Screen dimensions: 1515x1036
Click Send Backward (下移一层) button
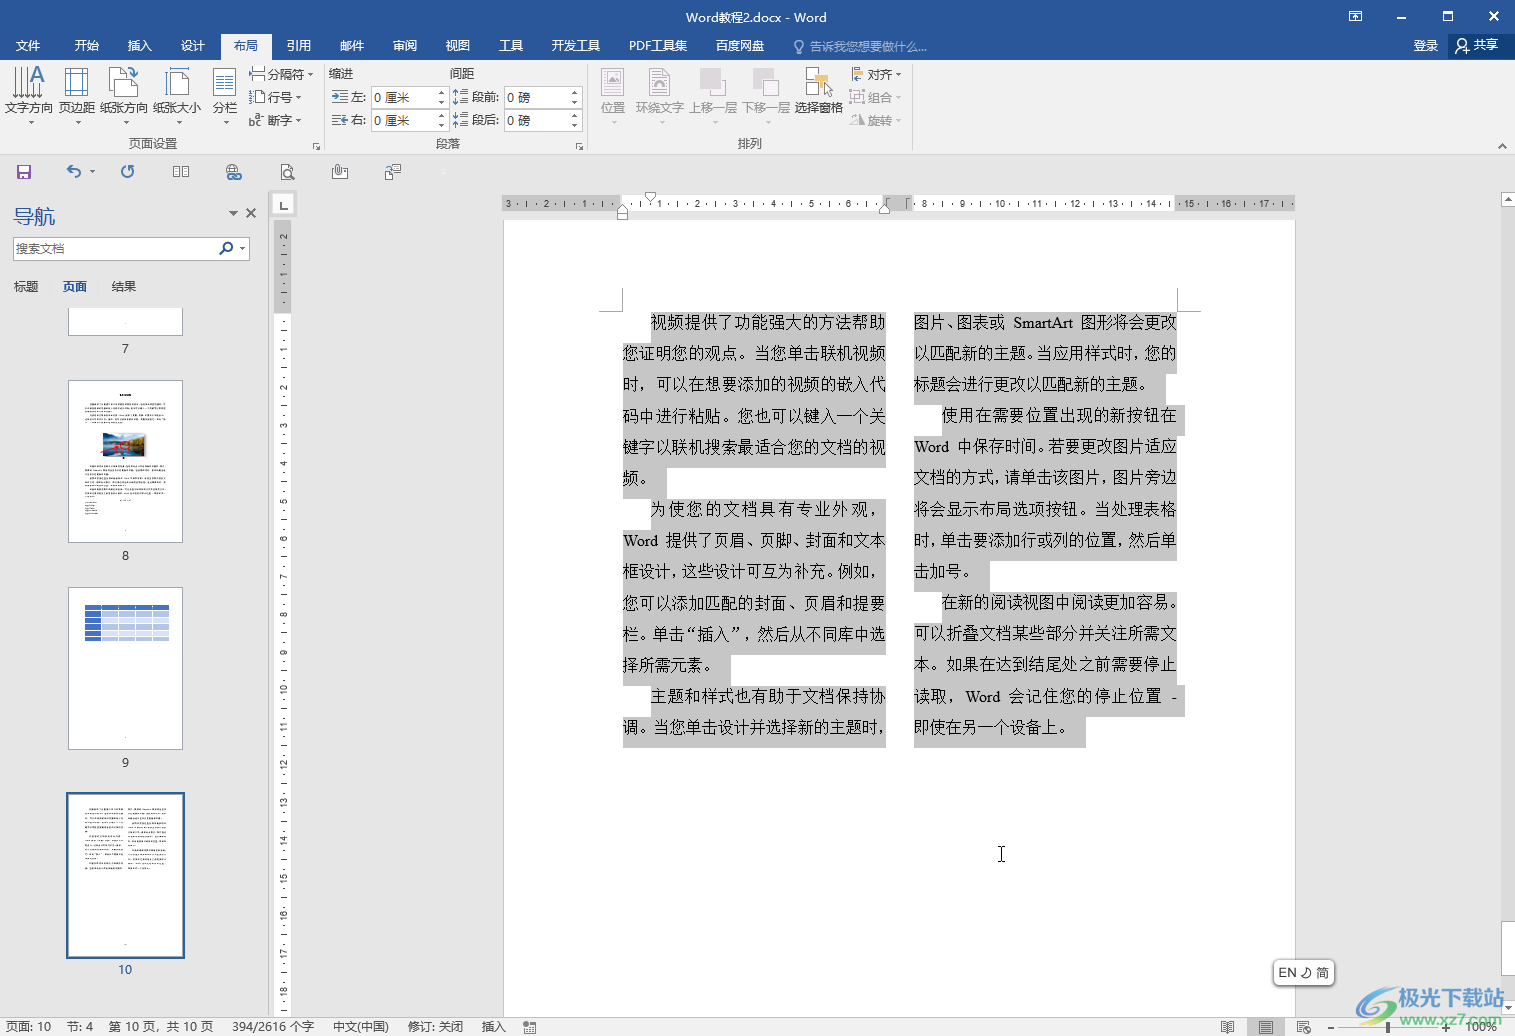766,96
